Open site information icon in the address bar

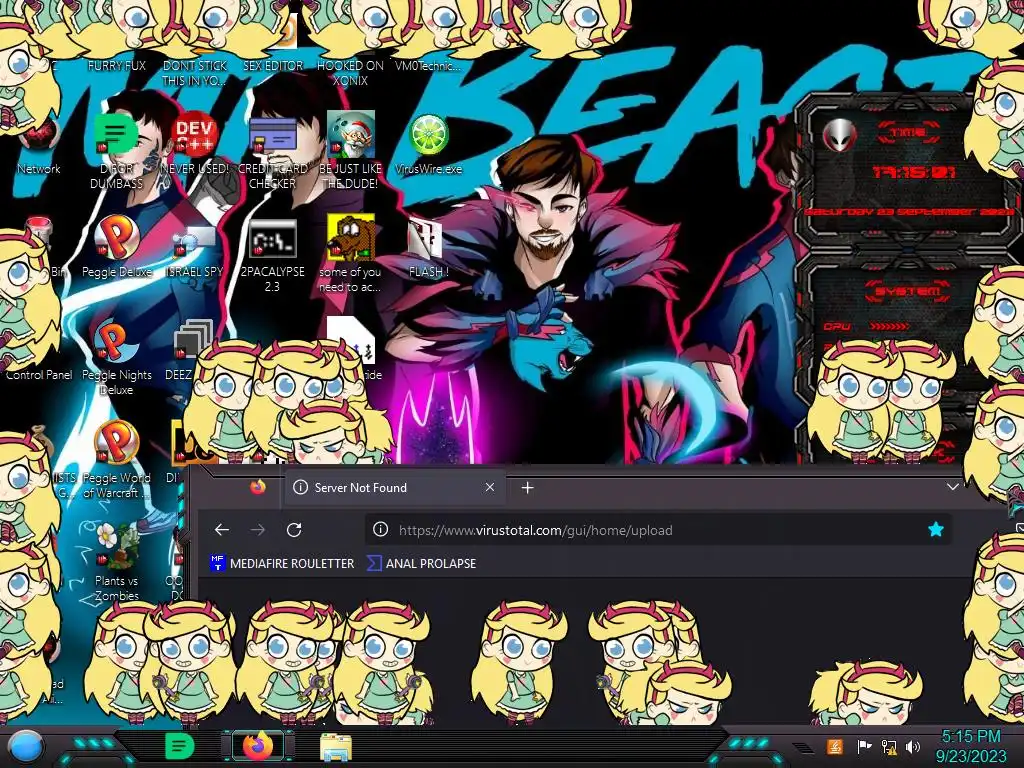click(x=380, y=530)
